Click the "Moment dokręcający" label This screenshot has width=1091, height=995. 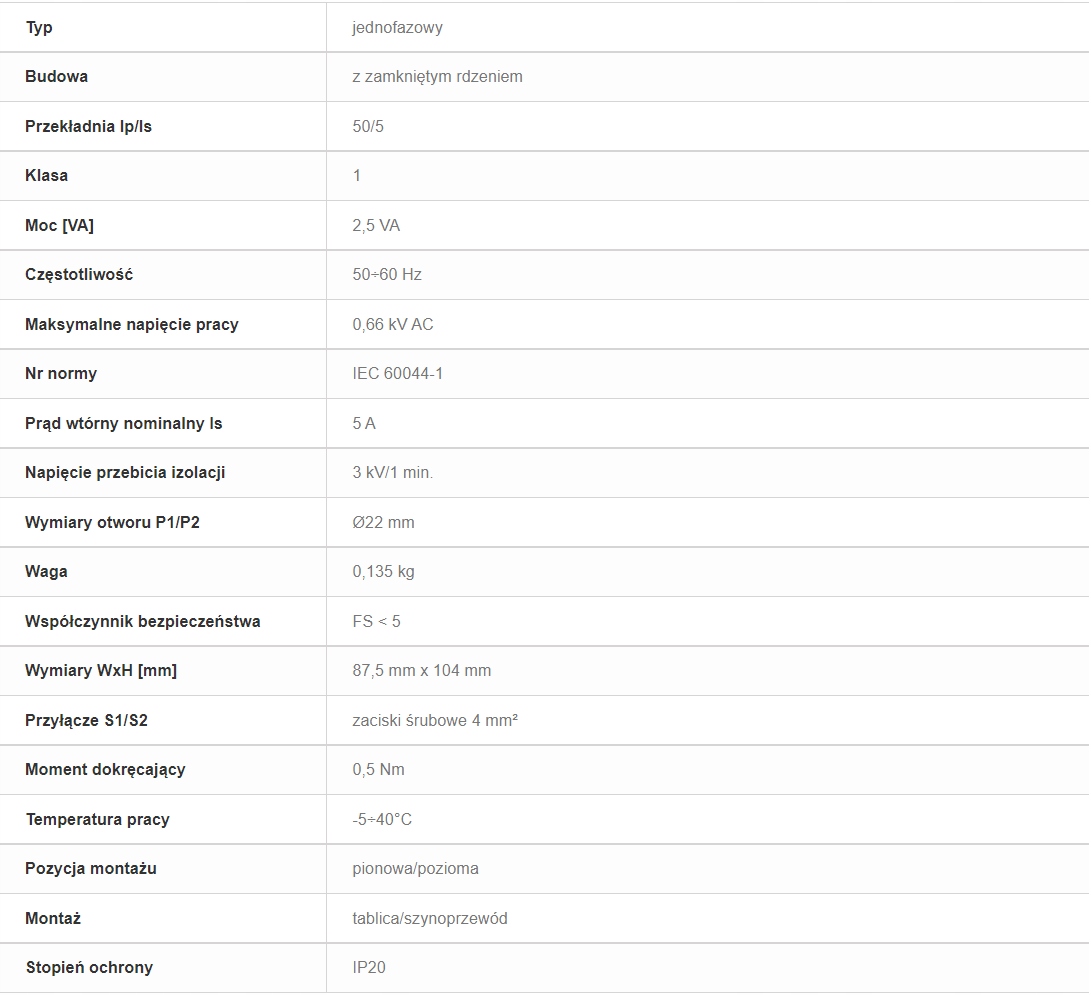[105, 769]
